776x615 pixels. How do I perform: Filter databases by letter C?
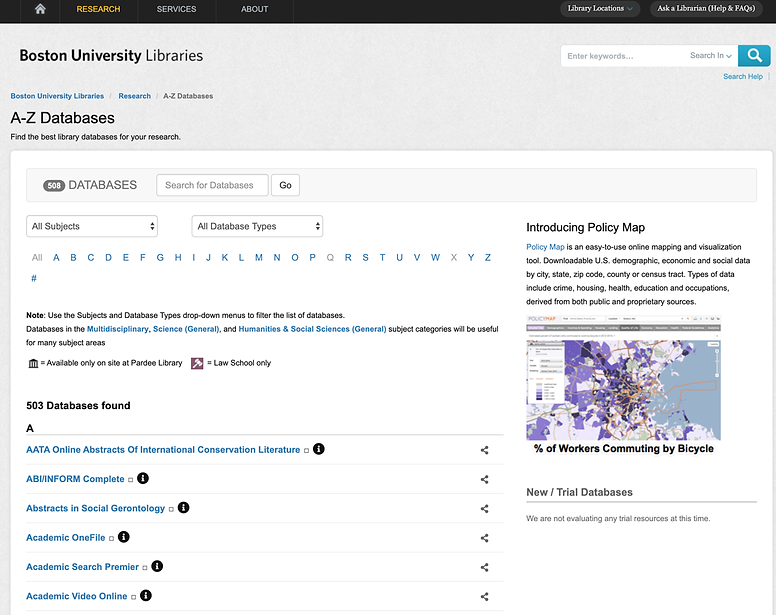point(91,257)
